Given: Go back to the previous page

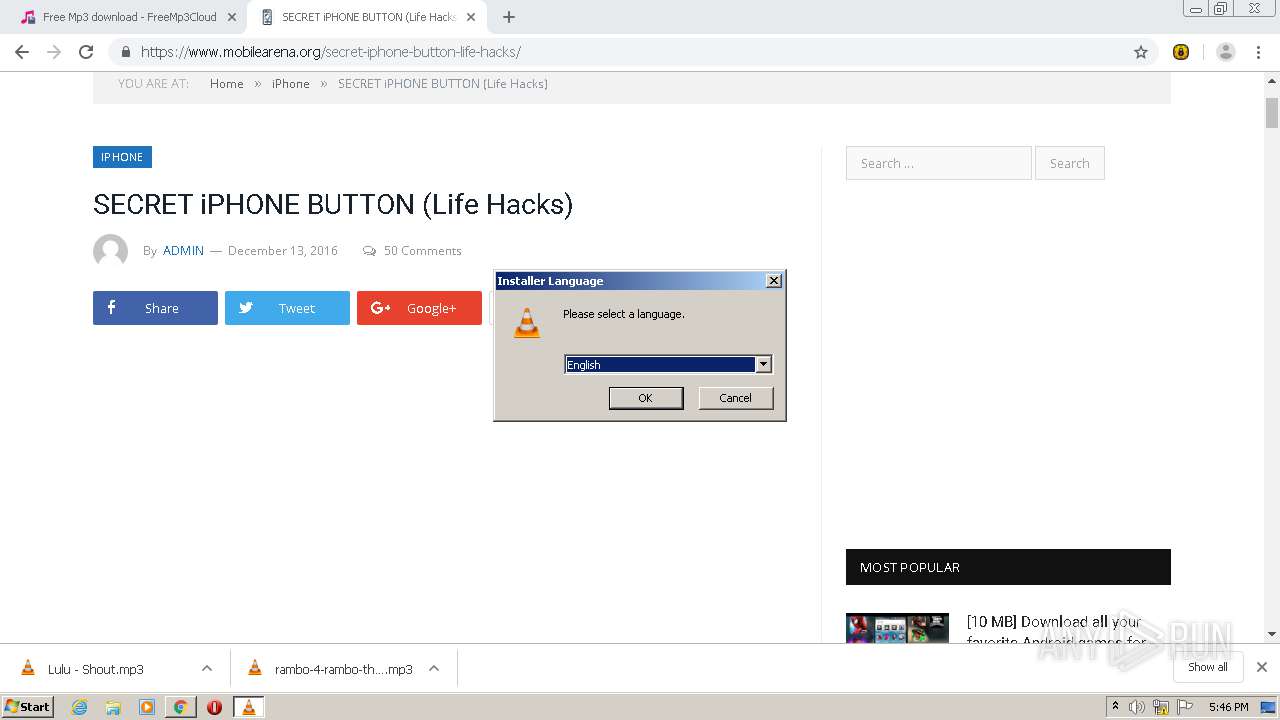Looking at the screenshot, I should click(22, 52).
